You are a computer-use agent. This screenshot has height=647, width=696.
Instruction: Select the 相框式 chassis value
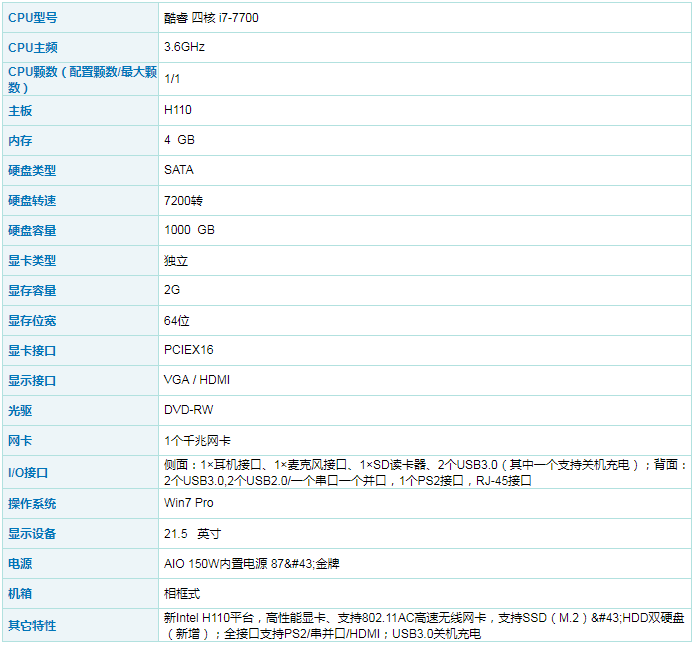tap(182, 594)
